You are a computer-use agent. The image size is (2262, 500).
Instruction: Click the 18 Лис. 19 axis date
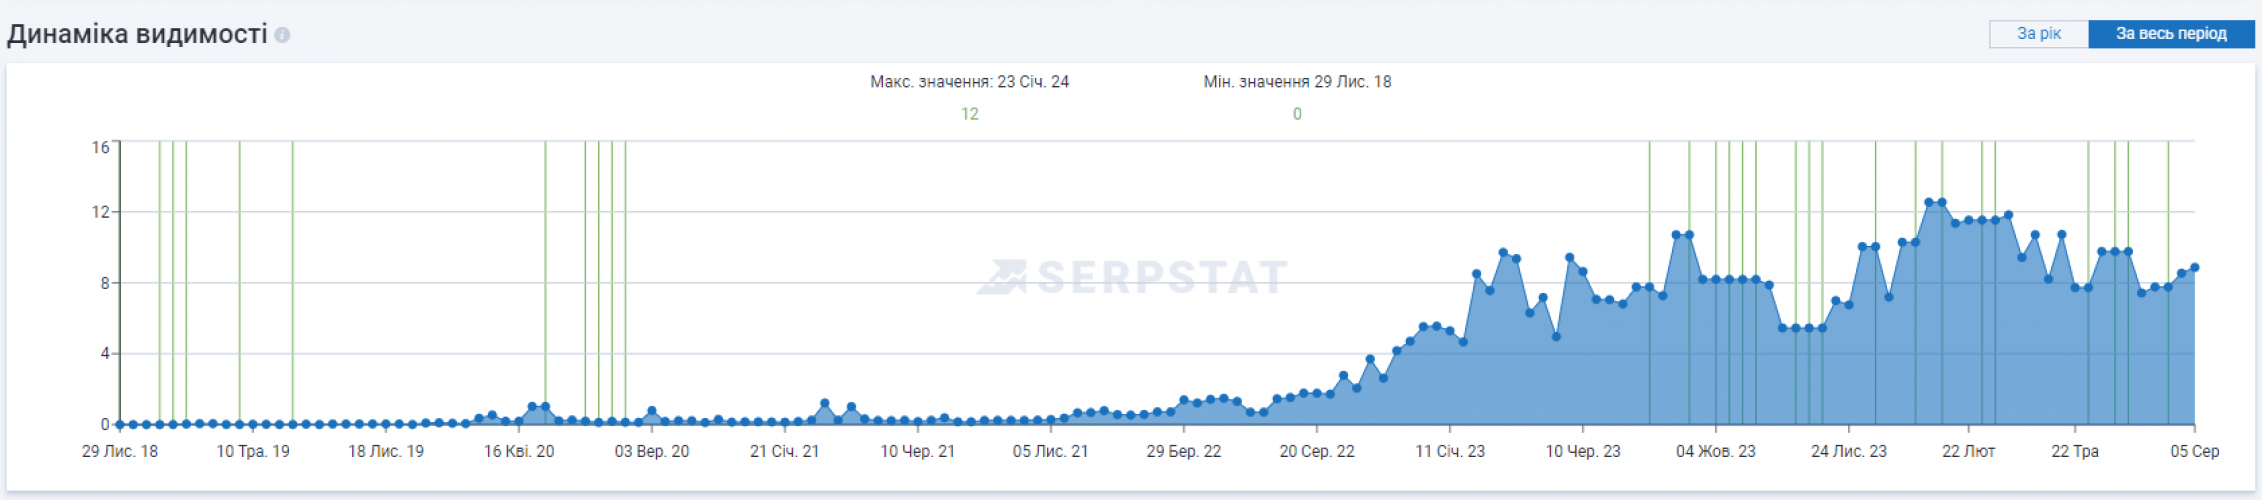click(386, 452)
